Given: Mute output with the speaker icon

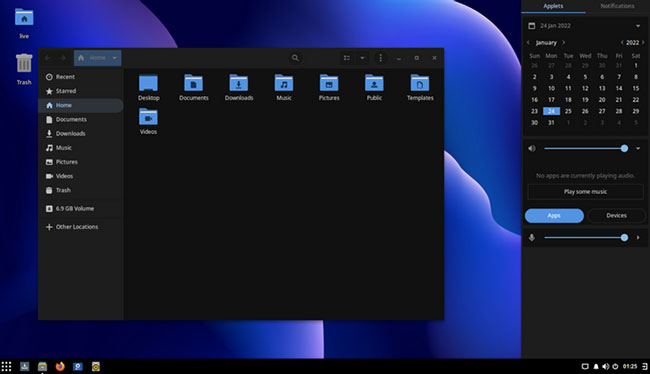Looking at the screenshot, I should (x=532, y=148).
